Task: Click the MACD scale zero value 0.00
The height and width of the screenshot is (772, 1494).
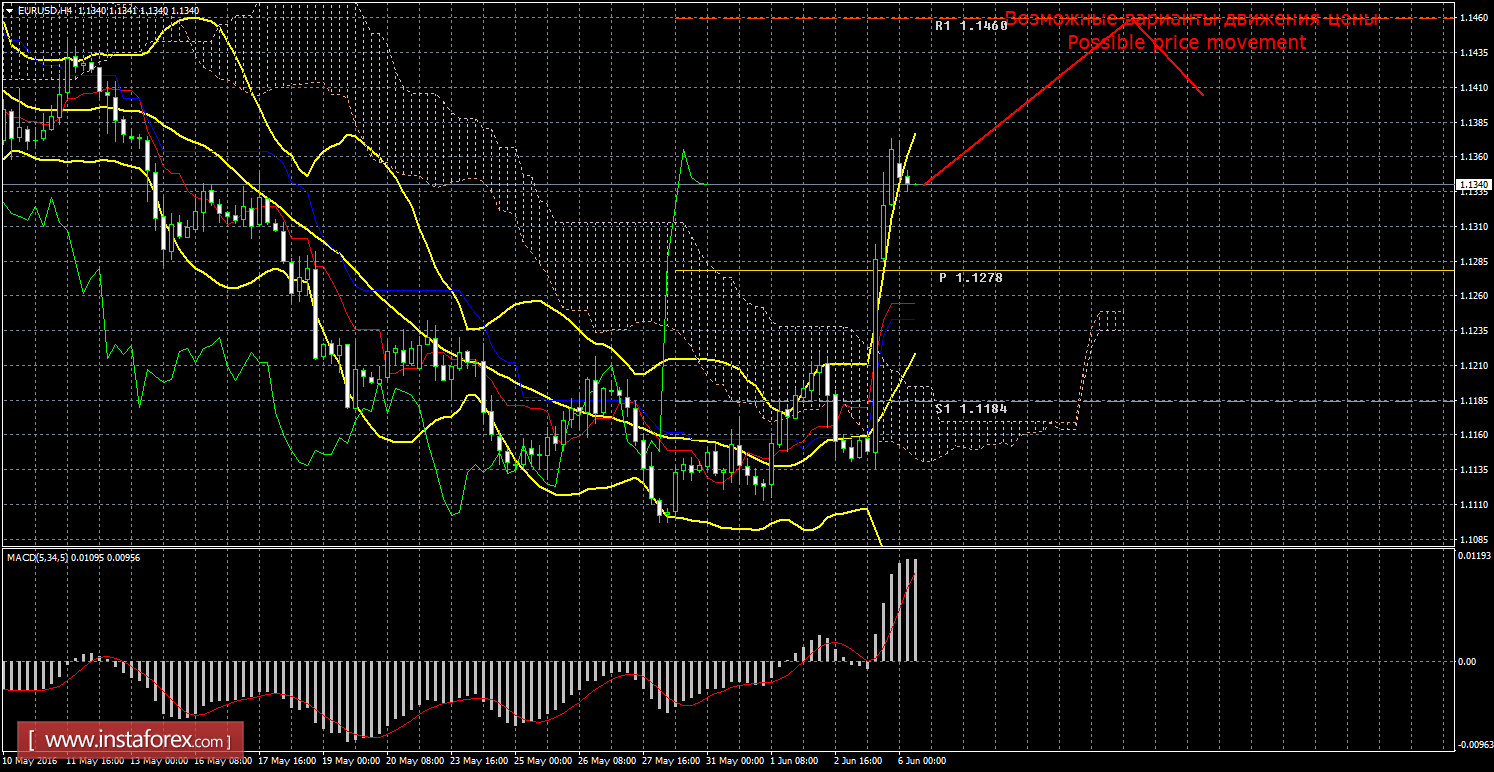Action: click(1468, 662)
